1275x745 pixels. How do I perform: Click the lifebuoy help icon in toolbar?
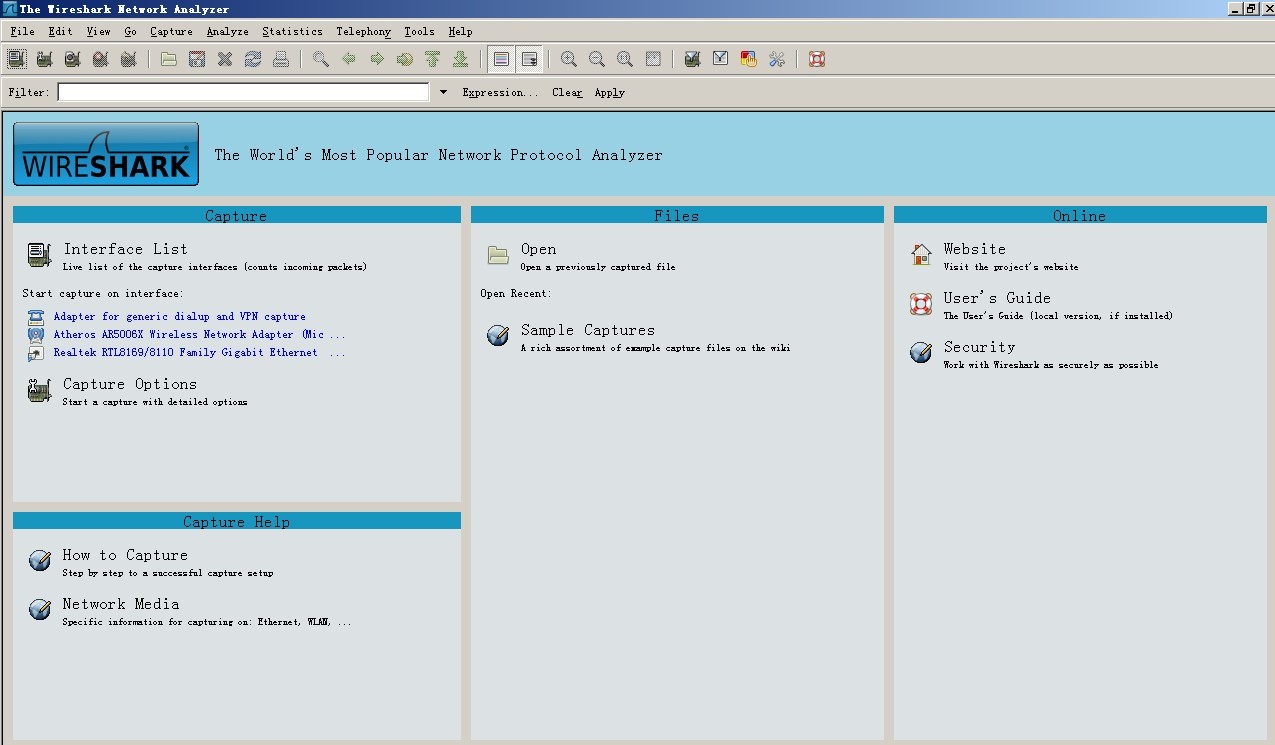tap(817, 59)
